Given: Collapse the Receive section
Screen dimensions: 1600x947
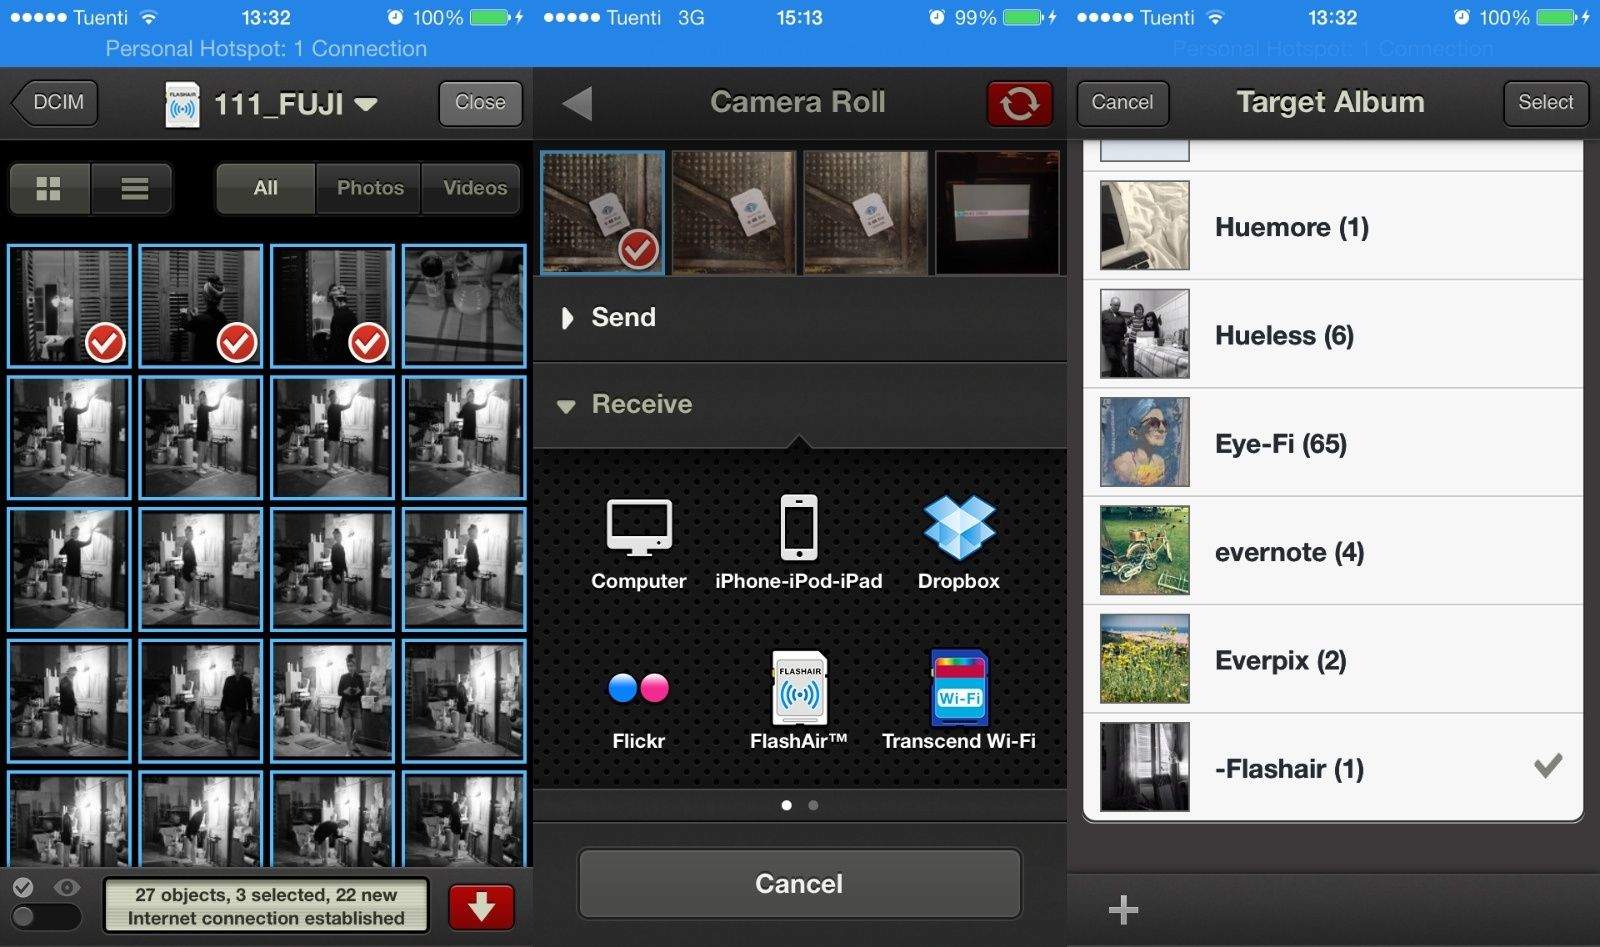Looking at the screenshot, I should [641, 404].
